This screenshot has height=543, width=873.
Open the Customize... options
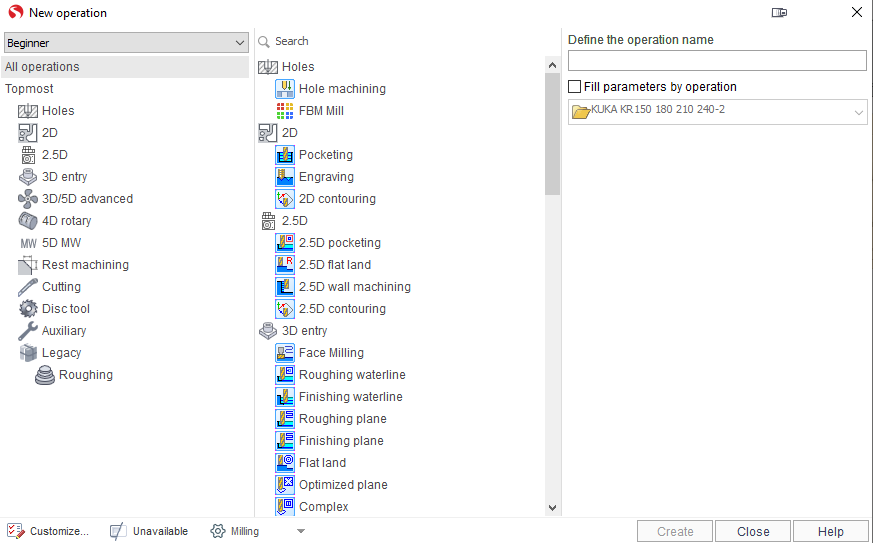(x=48, y=531)
